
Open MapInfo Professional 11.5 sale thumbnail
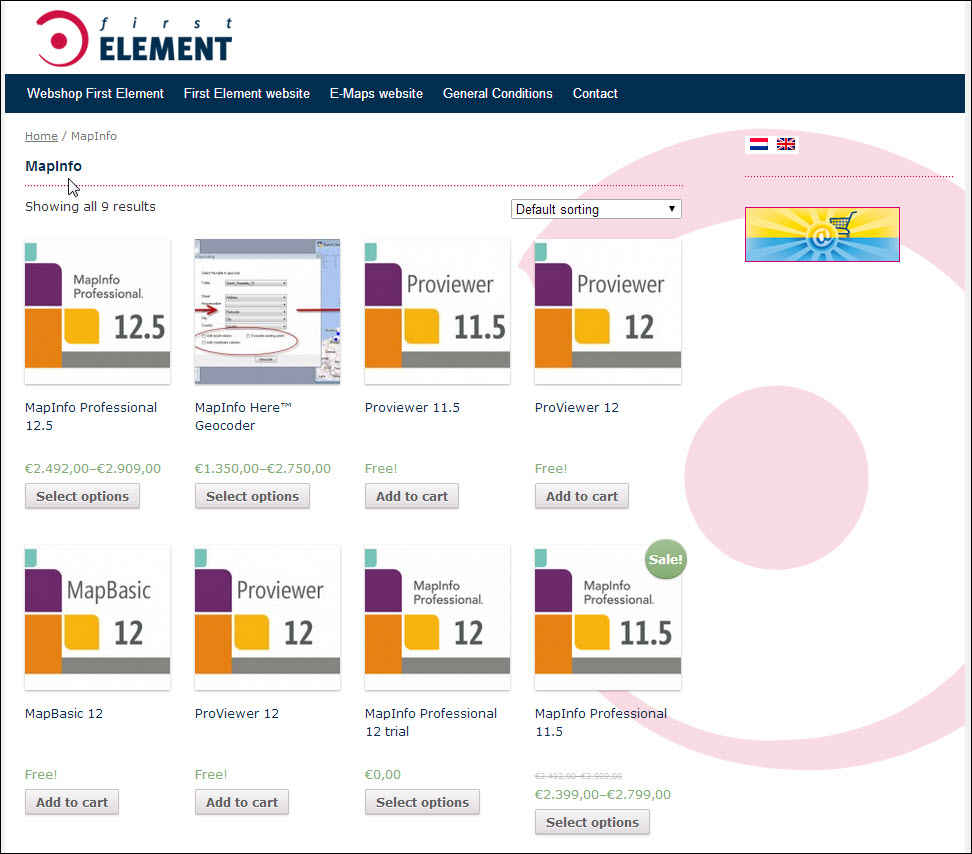pyautogui.click(x=608, y=618)
